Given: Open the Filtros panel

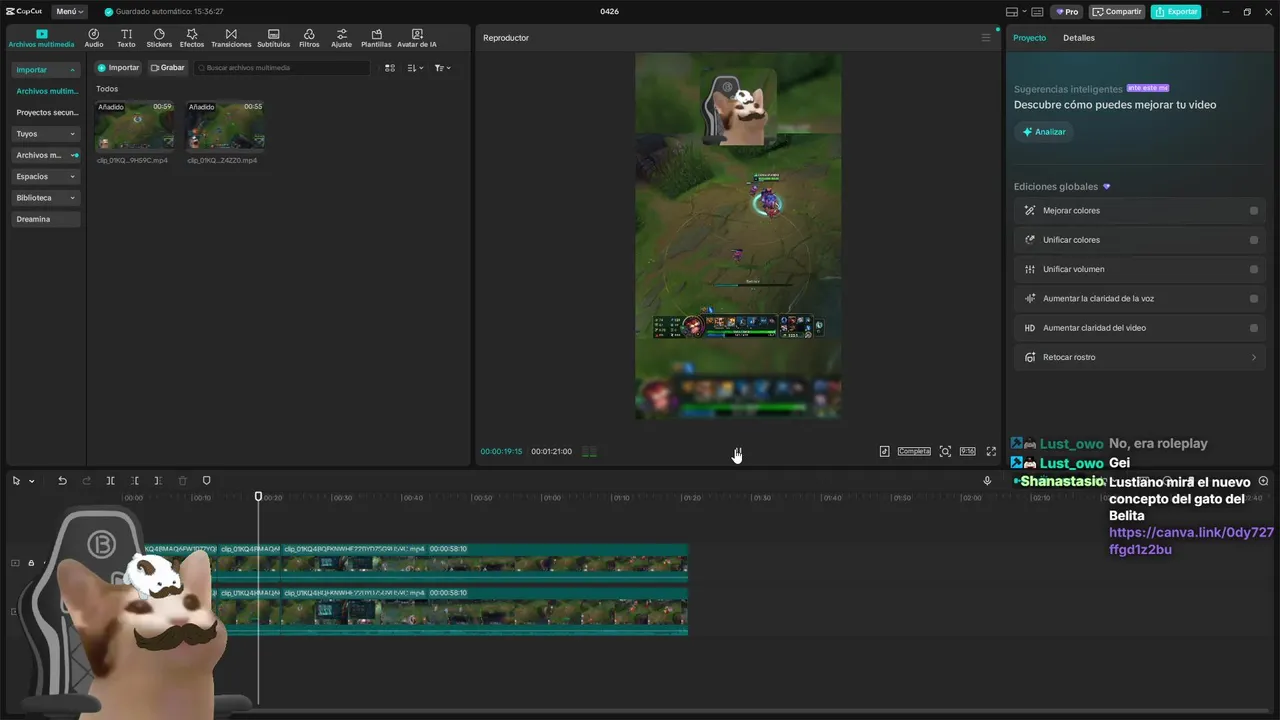Looking at the screenshot, I should click(x=309, y=38).
